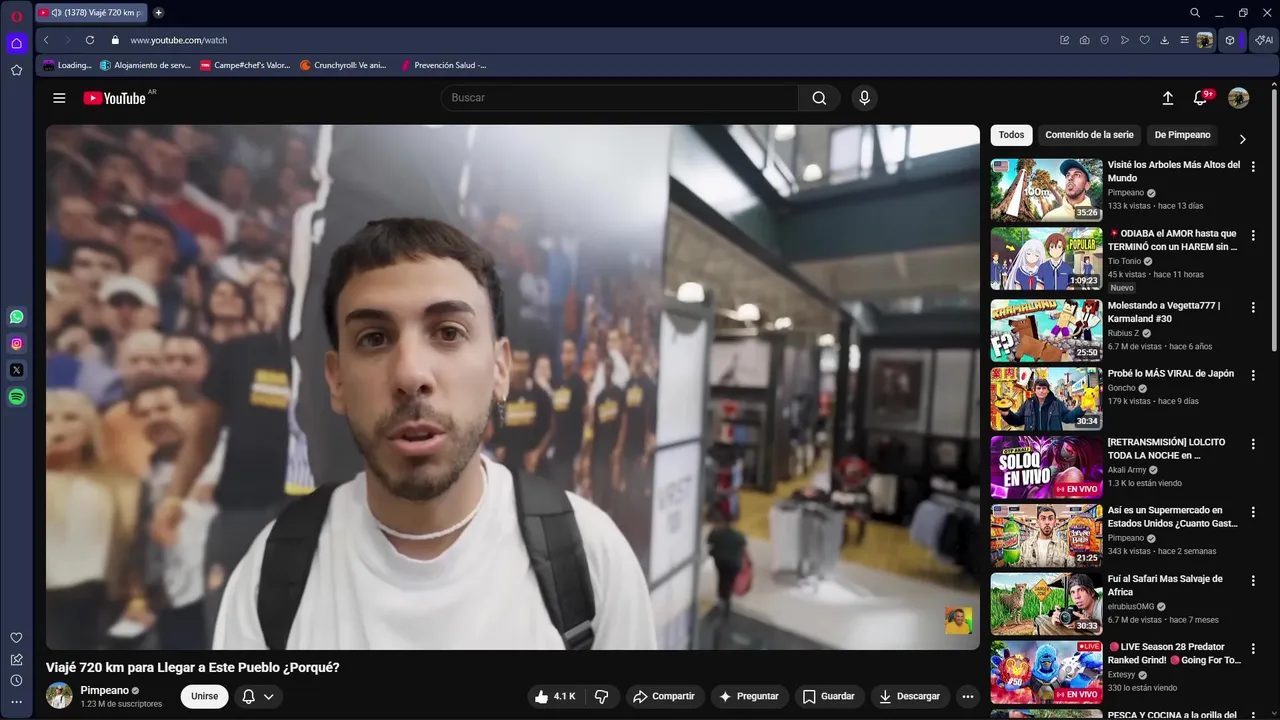
Task: Open Opera start page home icon
Action: pyautogui.click(x=16, y=43)
